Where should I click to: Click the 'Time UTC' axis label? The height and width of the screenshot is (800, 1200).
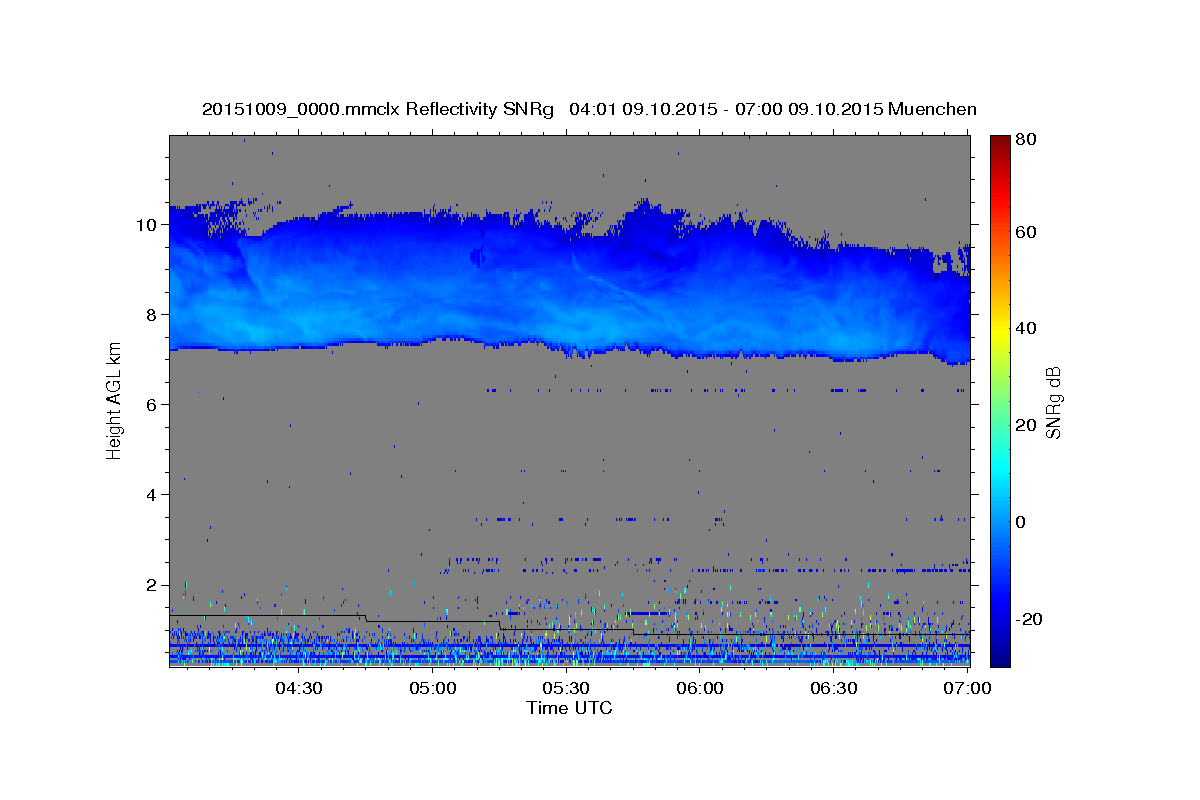pyautogui.click(x=569, y=708)
